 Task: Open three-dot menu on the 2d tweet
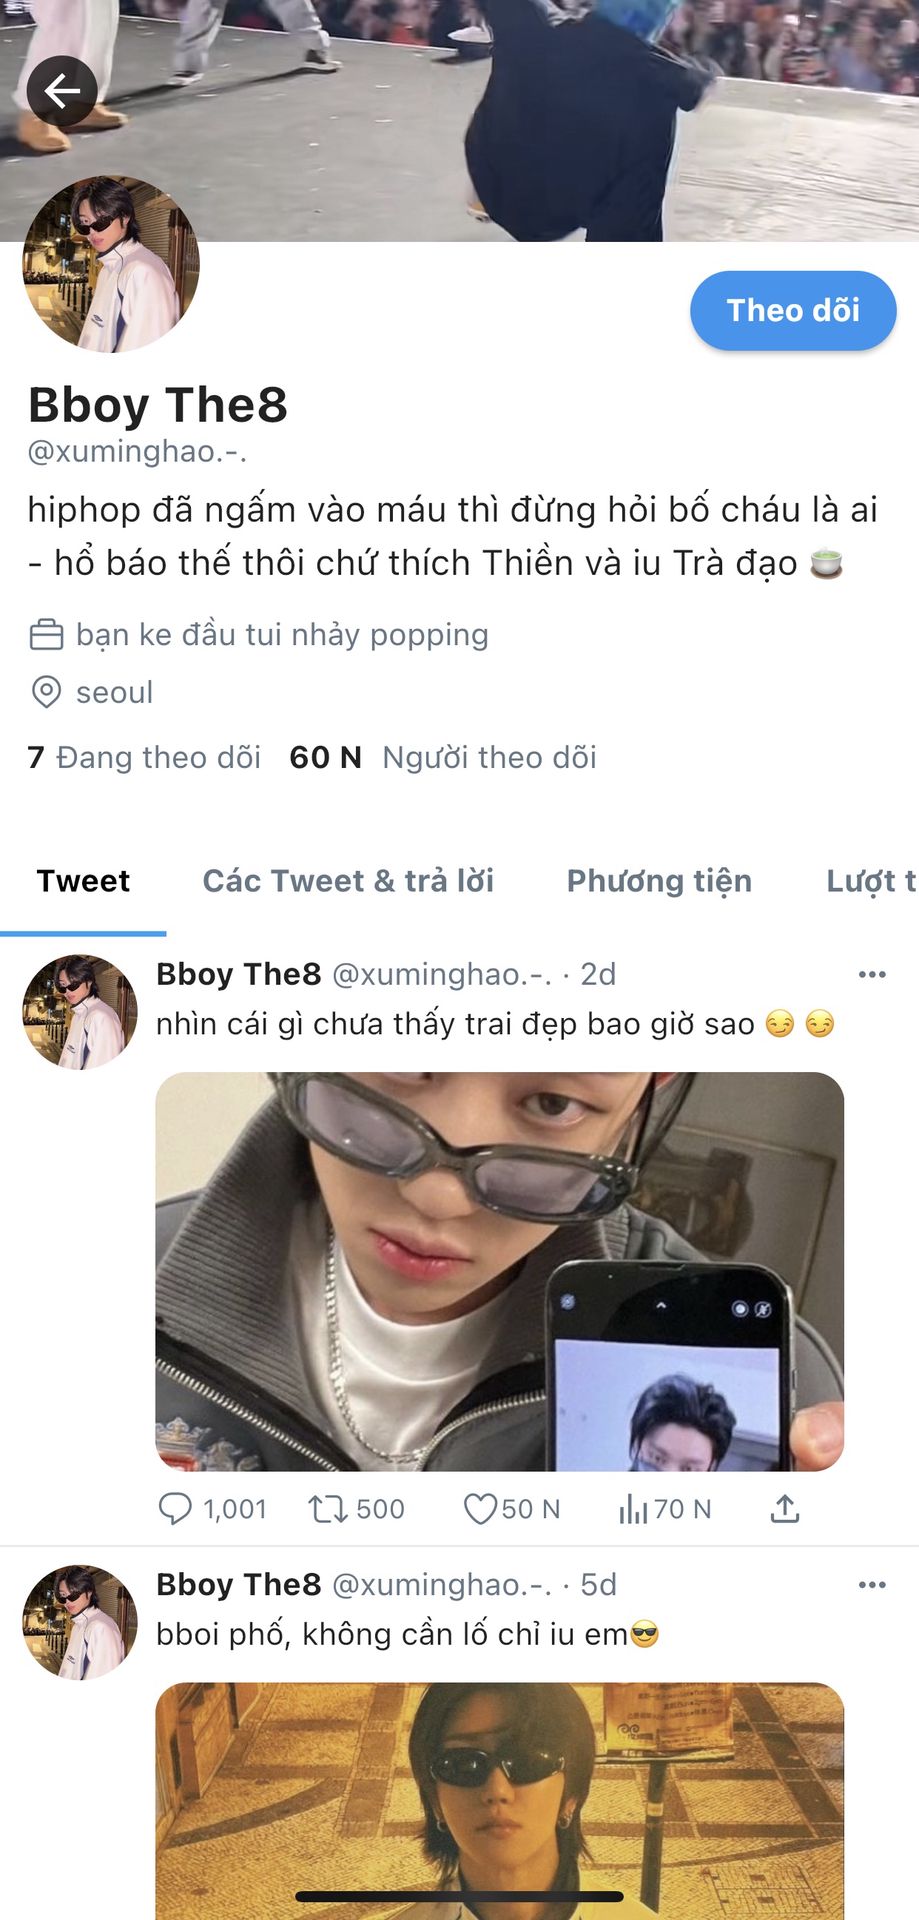(872, 974)
